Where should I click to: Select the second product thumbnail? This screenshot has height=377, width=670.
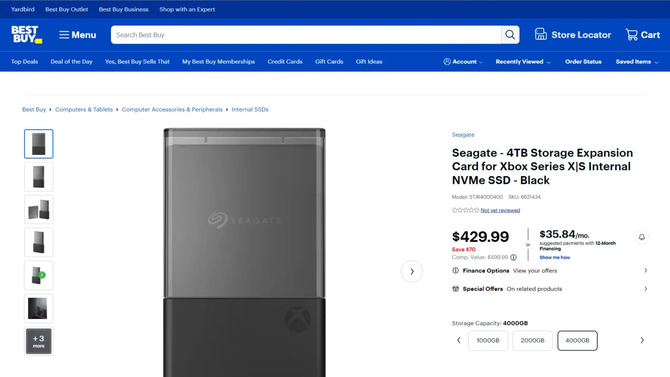point(38,177)
